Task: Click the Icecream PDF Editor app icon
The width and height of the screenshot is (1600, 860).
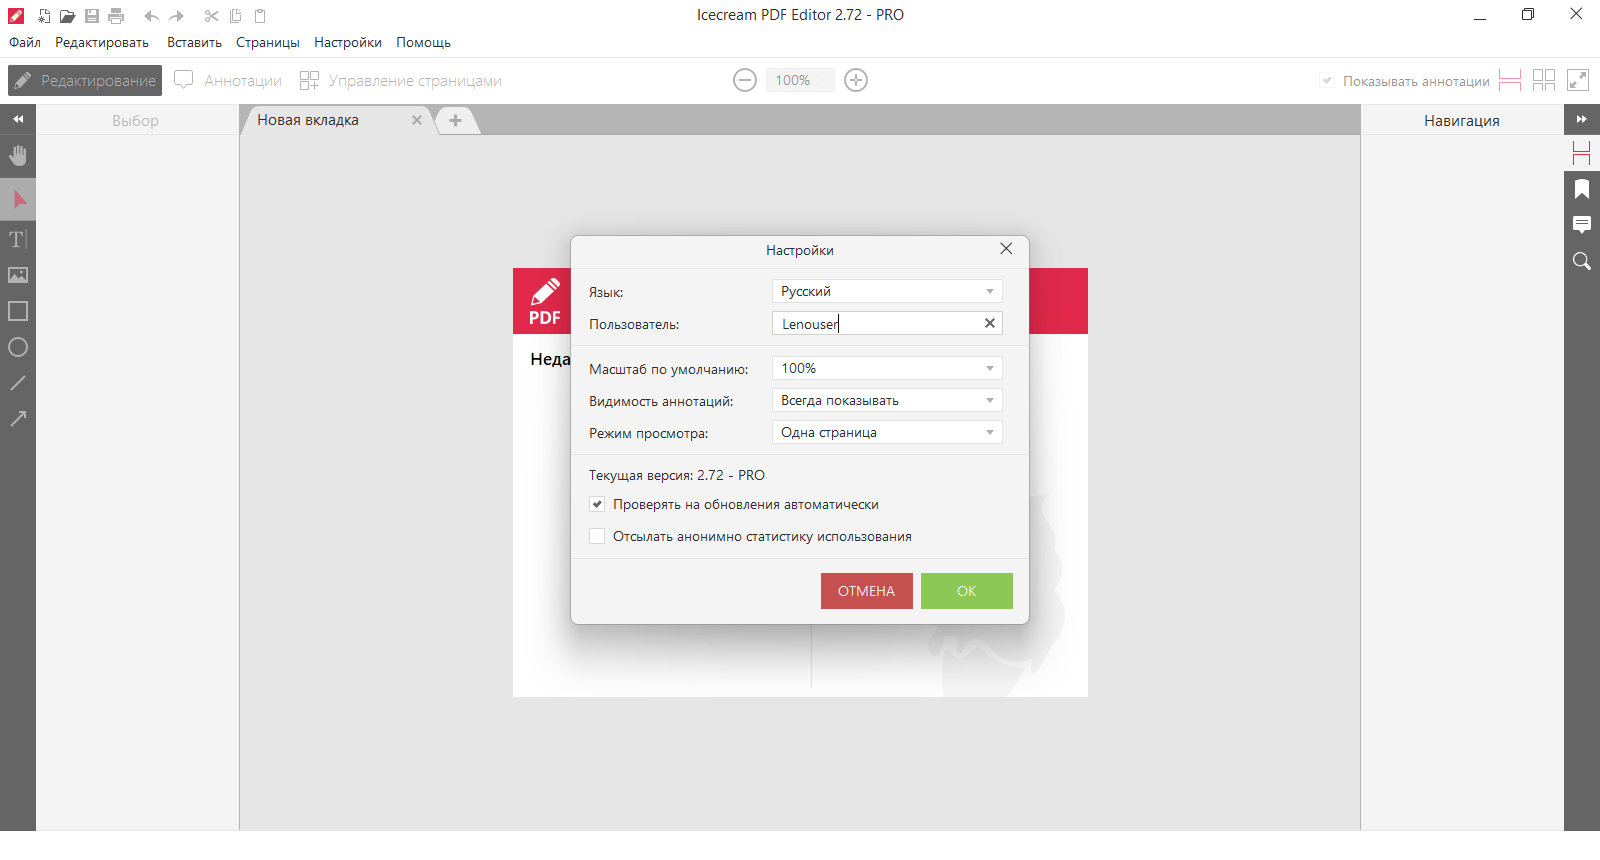Action: (x=16, y=16)
